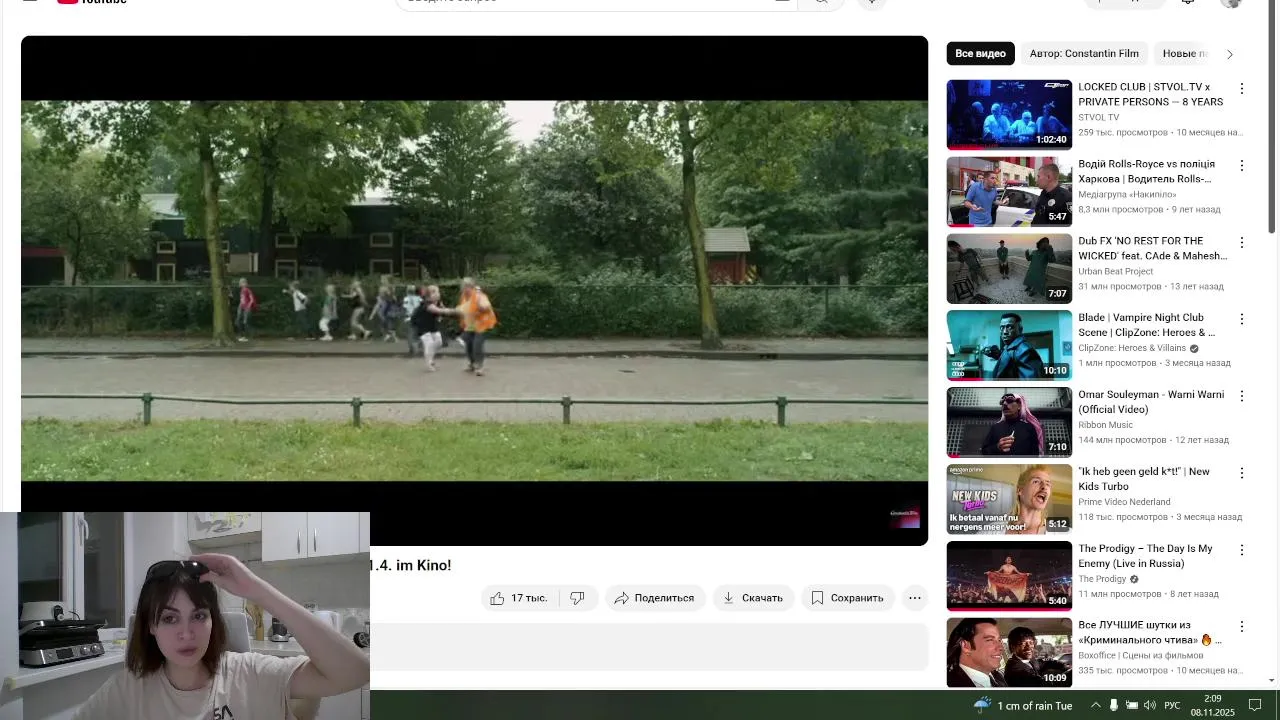Open the volume speaker tray icon
This screenshot has width=1280, height=720.
pyautogui.click(x=1149, y=706)
